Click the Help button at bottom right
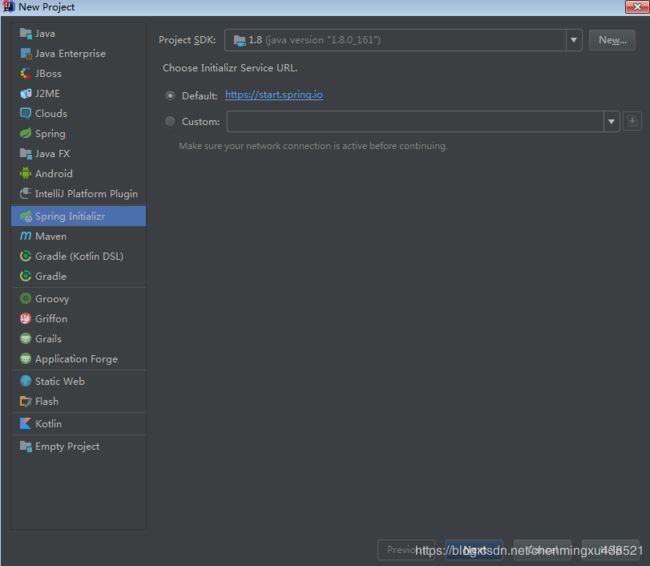 coord(610,550)
